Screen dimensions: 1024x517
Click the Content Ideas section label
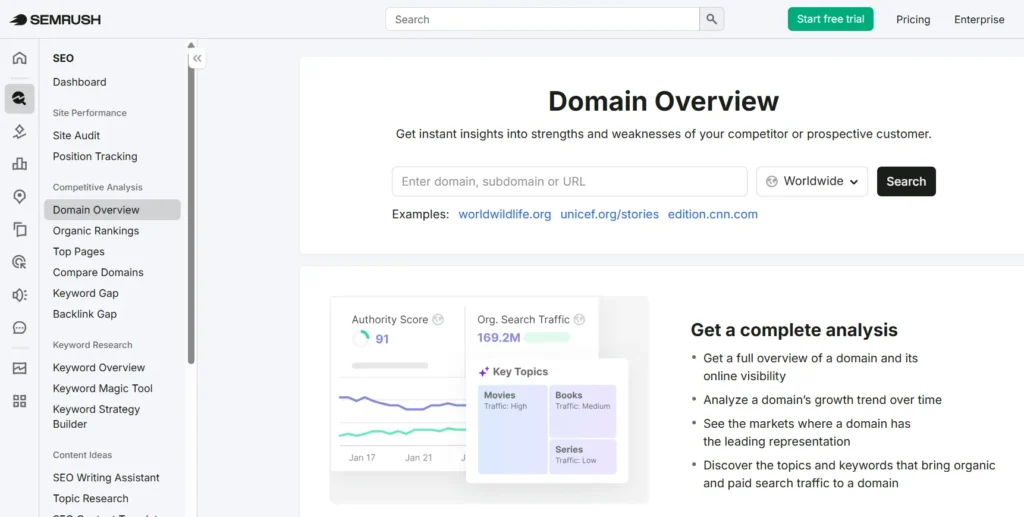82,455
